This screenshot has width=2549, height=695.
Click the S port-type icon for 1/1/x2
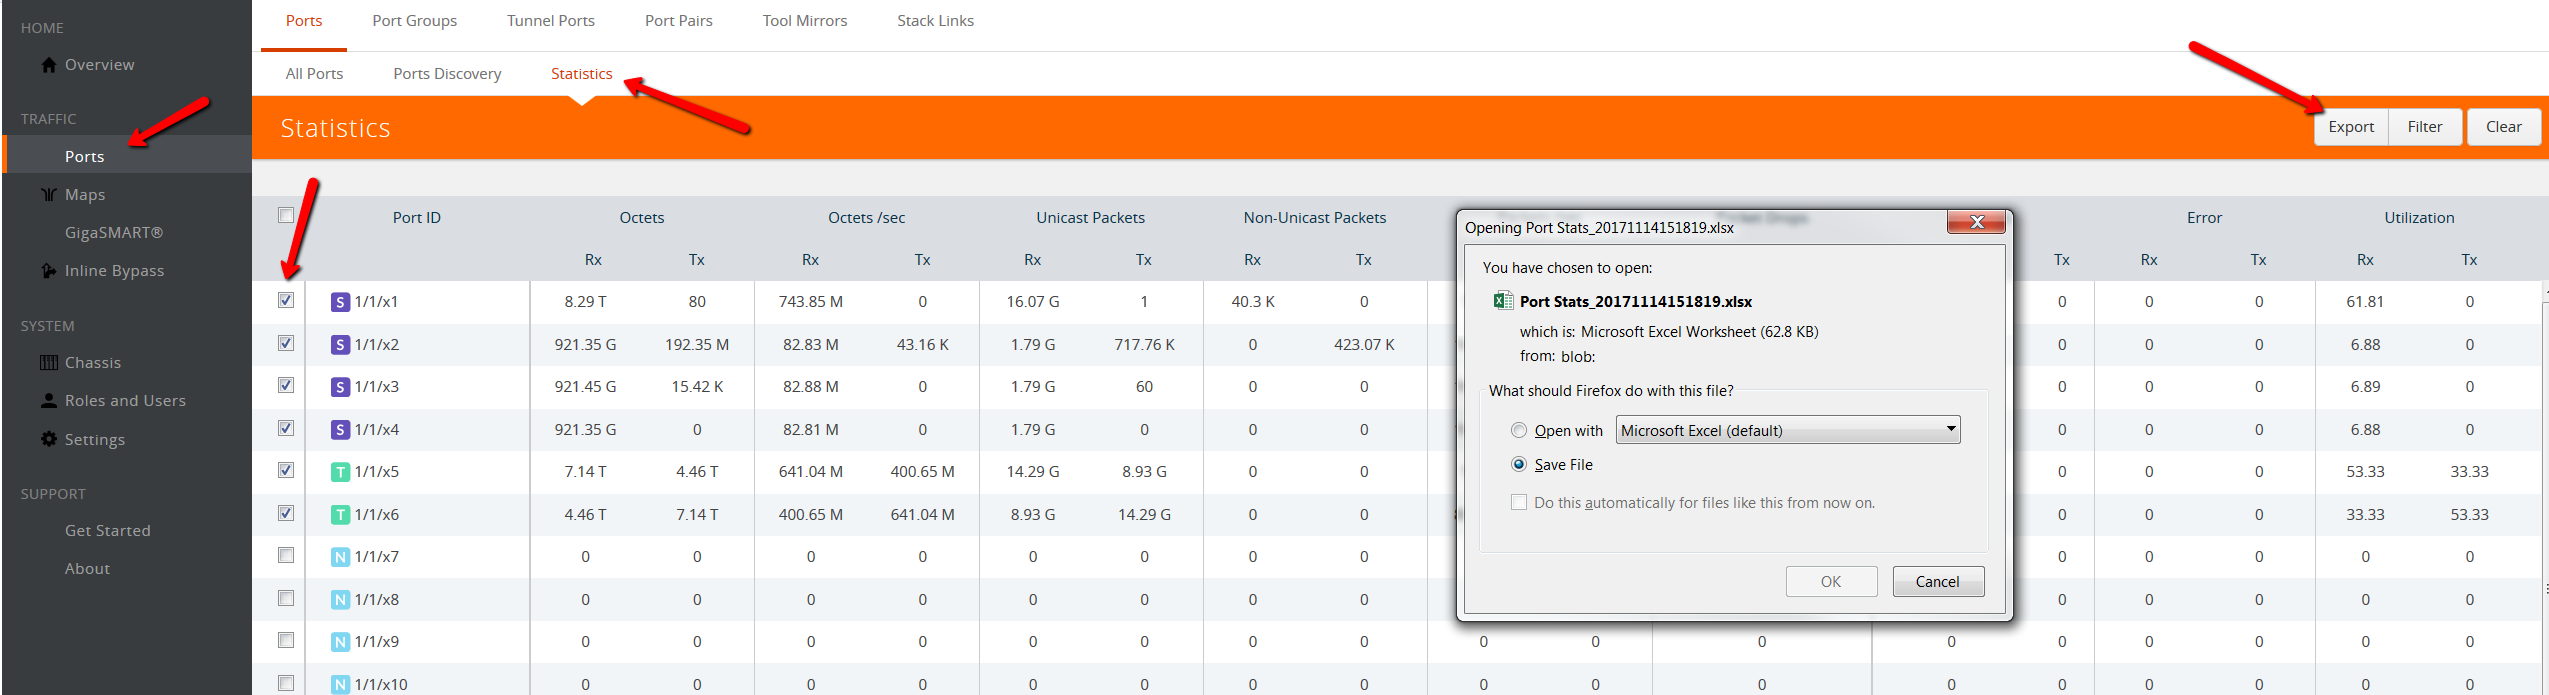point(340,345)
